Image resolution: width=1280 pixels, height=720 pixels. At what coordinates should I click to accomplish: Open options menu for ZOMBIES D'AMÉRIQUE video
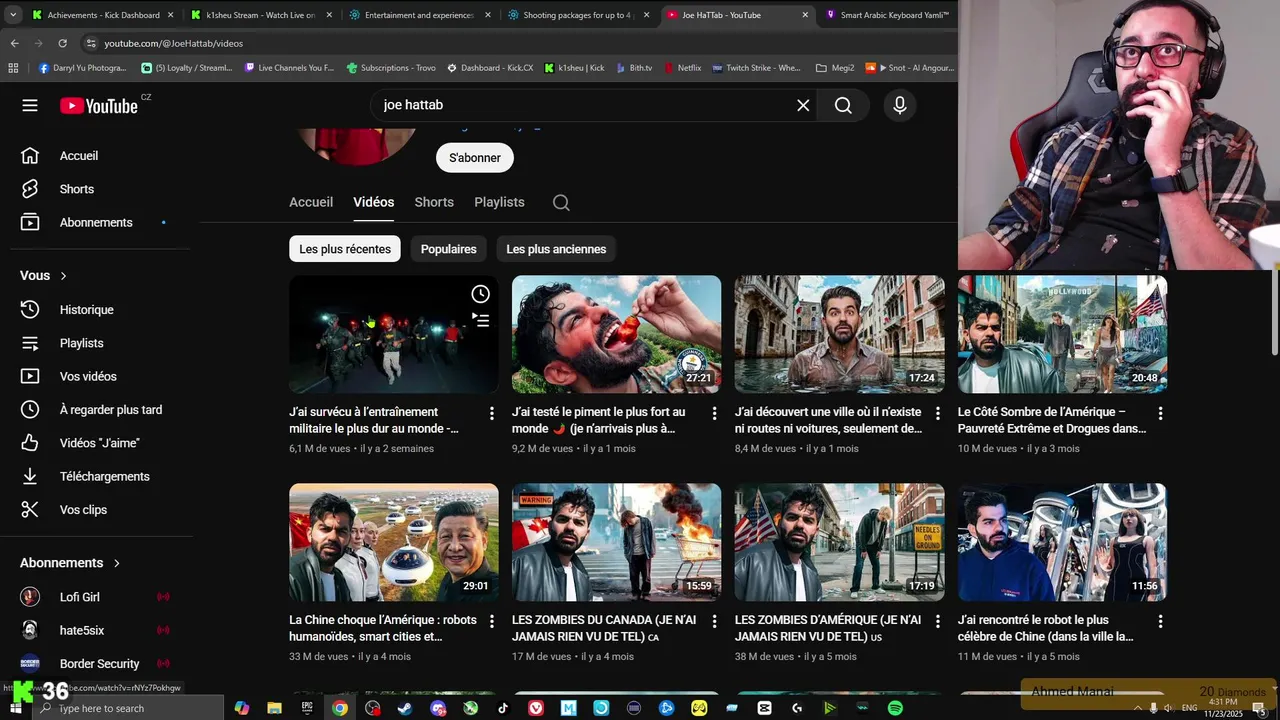point(937,621)
